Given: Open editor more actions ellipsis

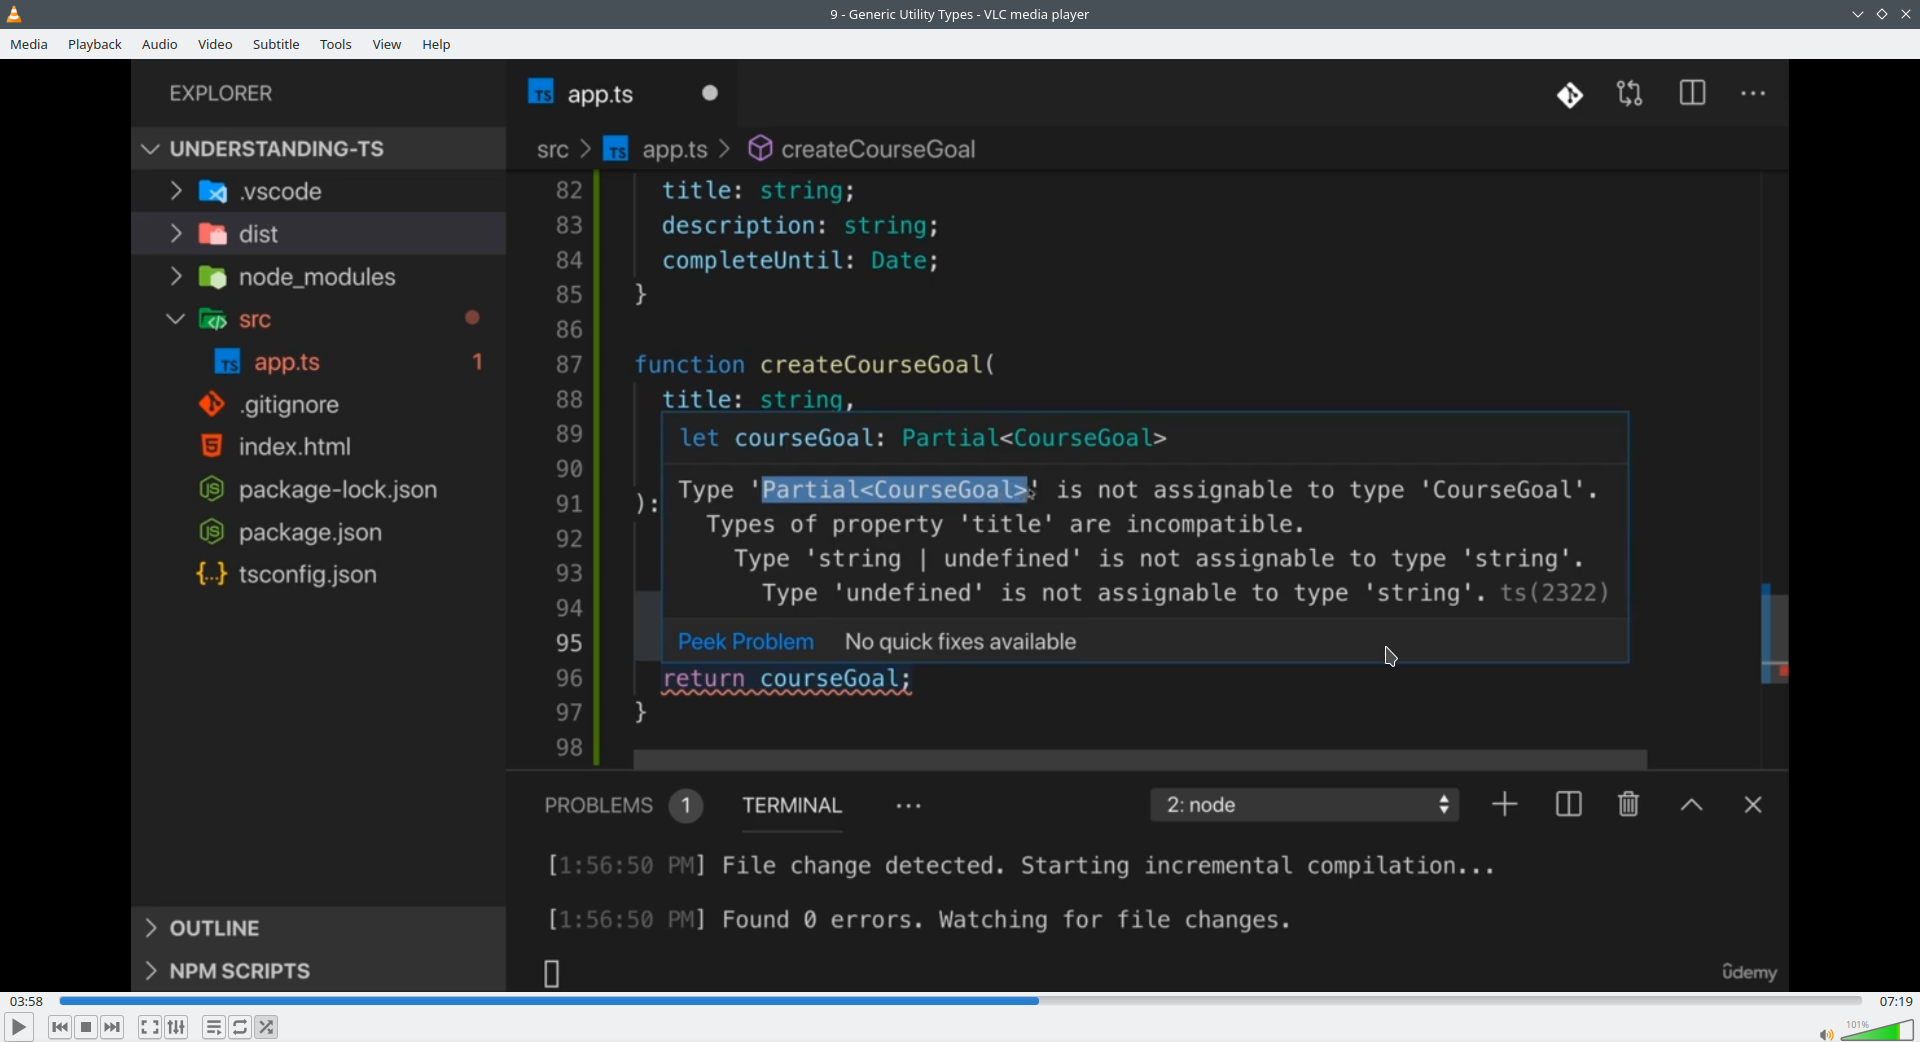Looking at the screenshot, I should pyautogui.click(x=1754, y=94).
